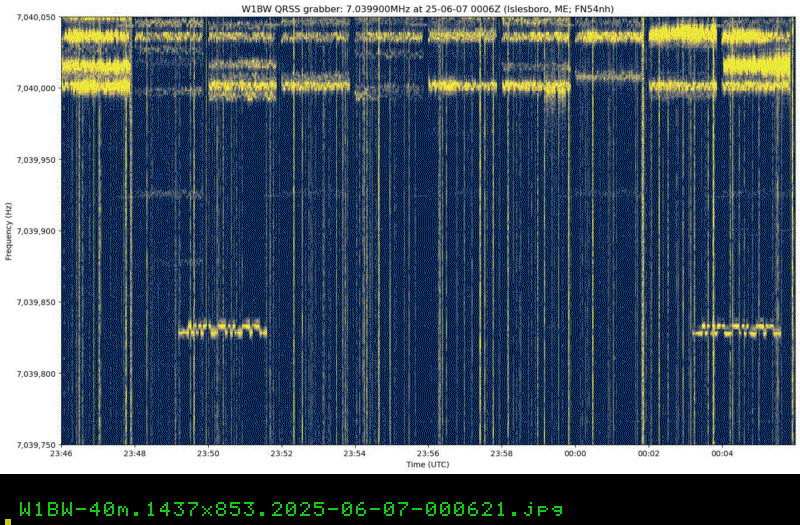Click the QRSS signal trace near 23:50
This screenshot has height=525, width=800.
[x=223, y=329]
